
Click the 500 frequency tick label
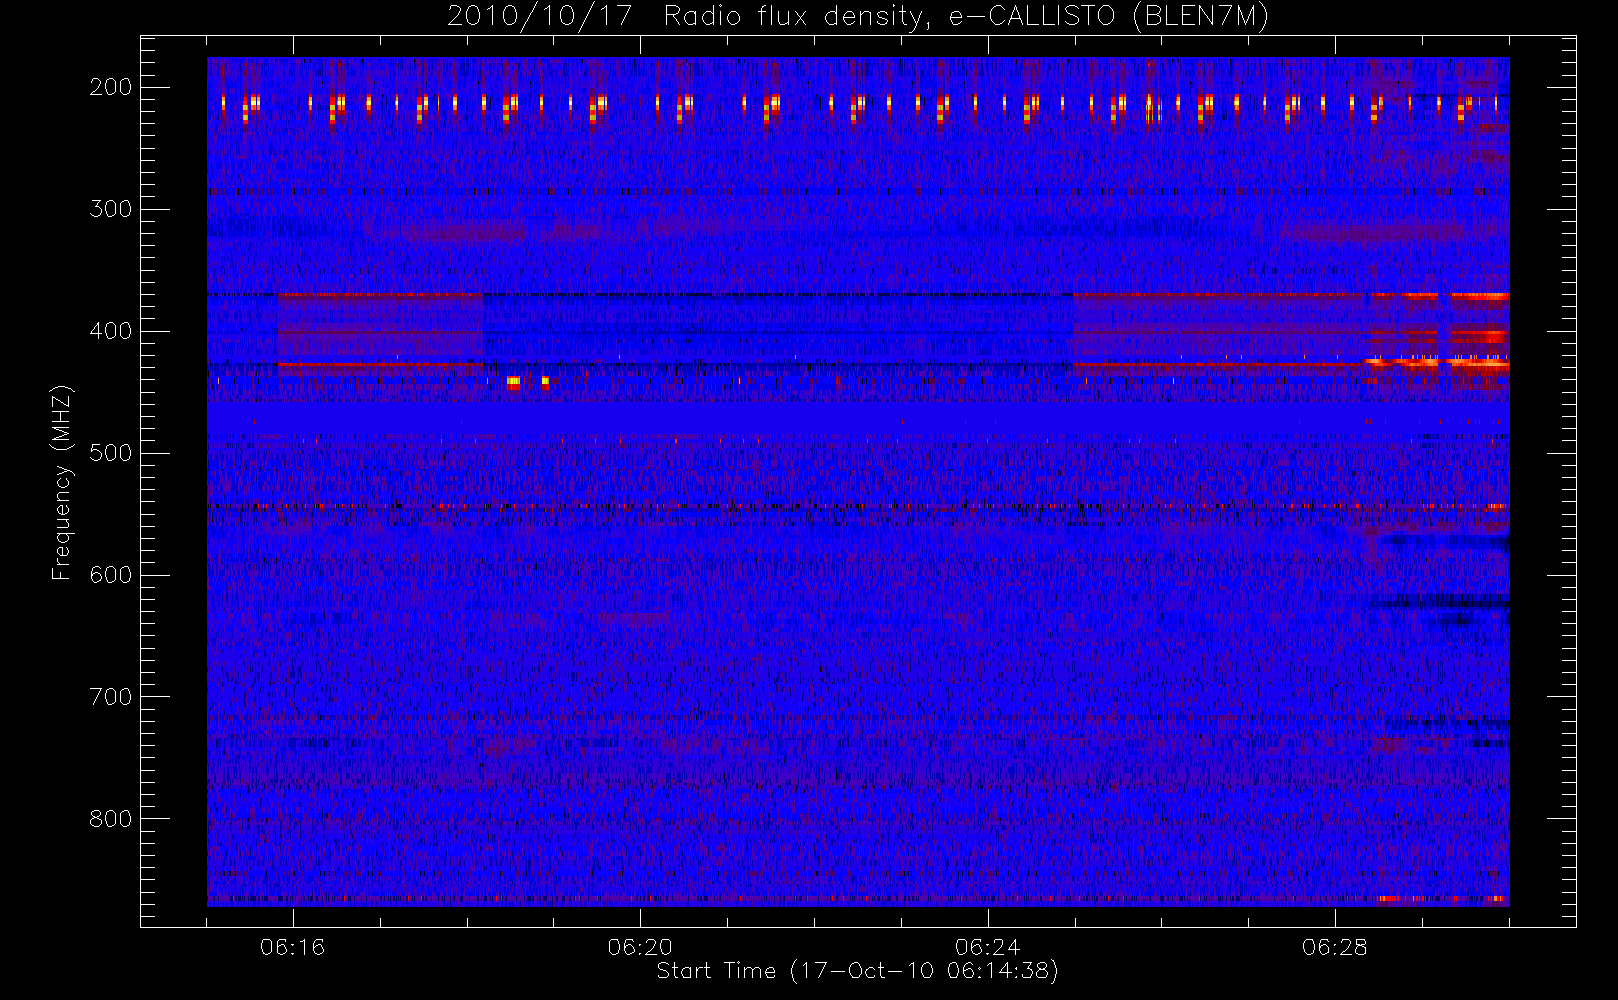pos(111,453)
